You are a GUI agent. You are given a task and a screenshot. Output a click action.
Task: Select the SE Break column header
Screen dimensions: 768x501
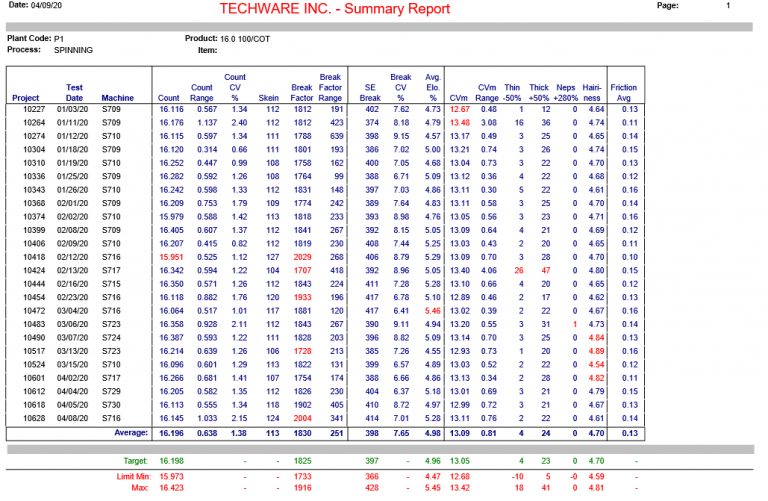(x=370, y=93)
